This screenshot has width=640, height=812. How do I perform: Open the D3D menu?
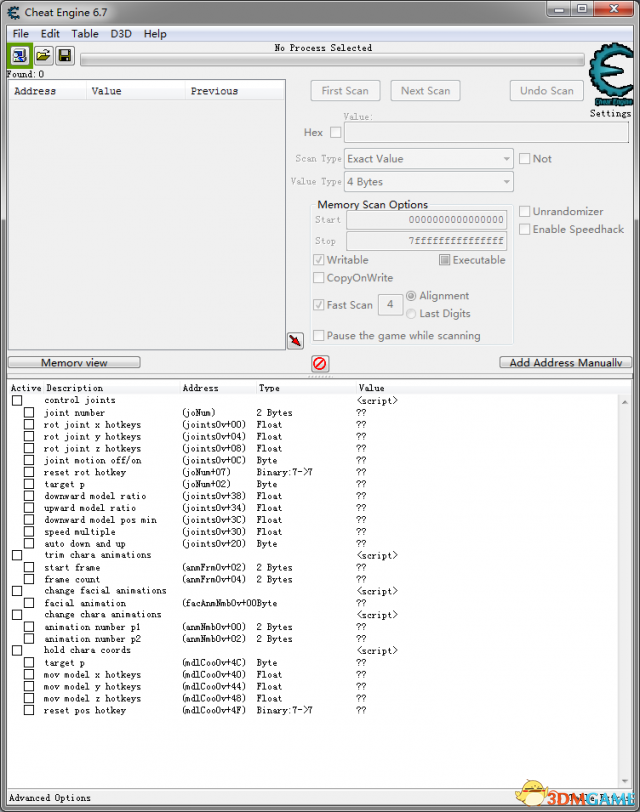click(121, 34)
